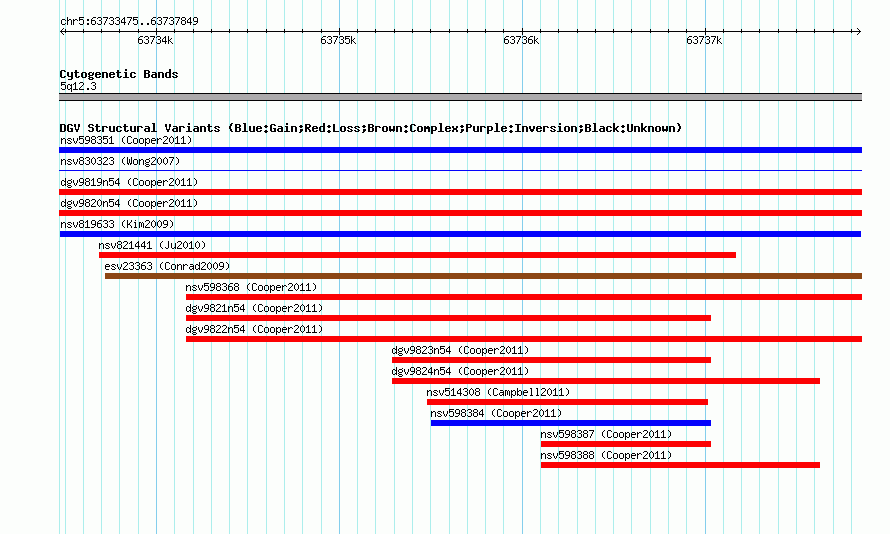890x534 pixels.
Task: Select the red bar under nsv821441
Action: [x=417, y=255]
